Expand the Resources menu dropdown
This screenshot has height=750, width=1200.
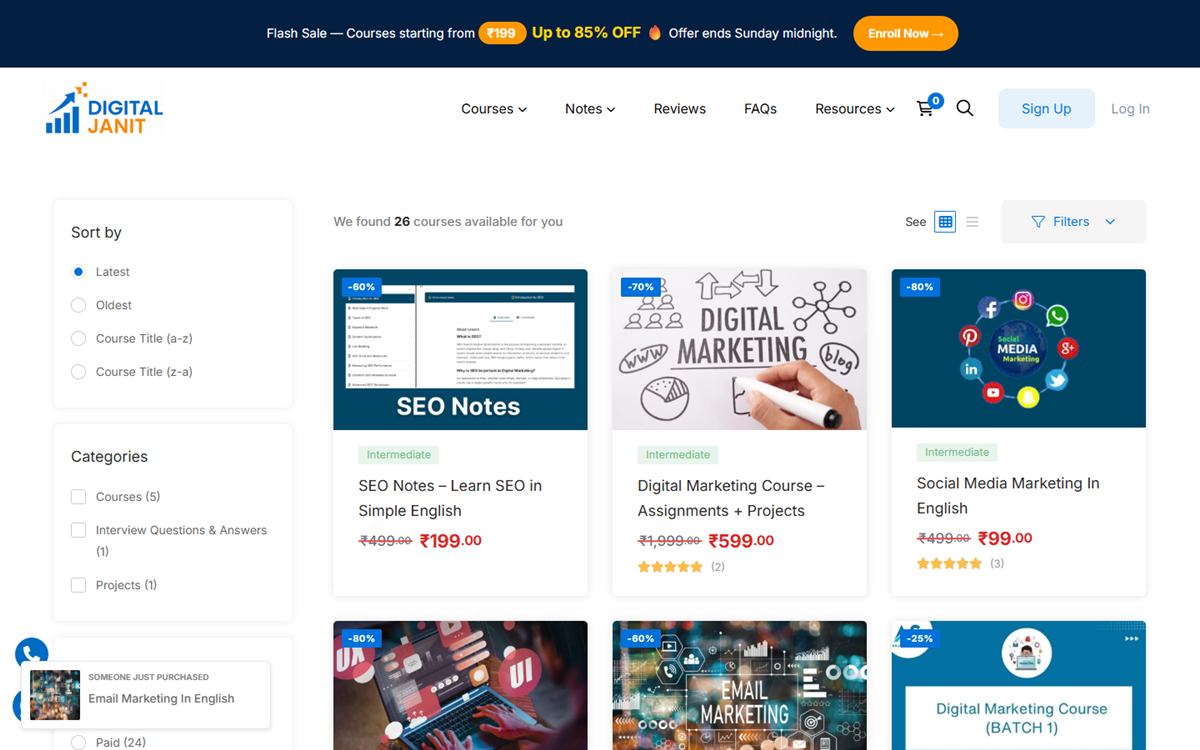click(855, 109)
